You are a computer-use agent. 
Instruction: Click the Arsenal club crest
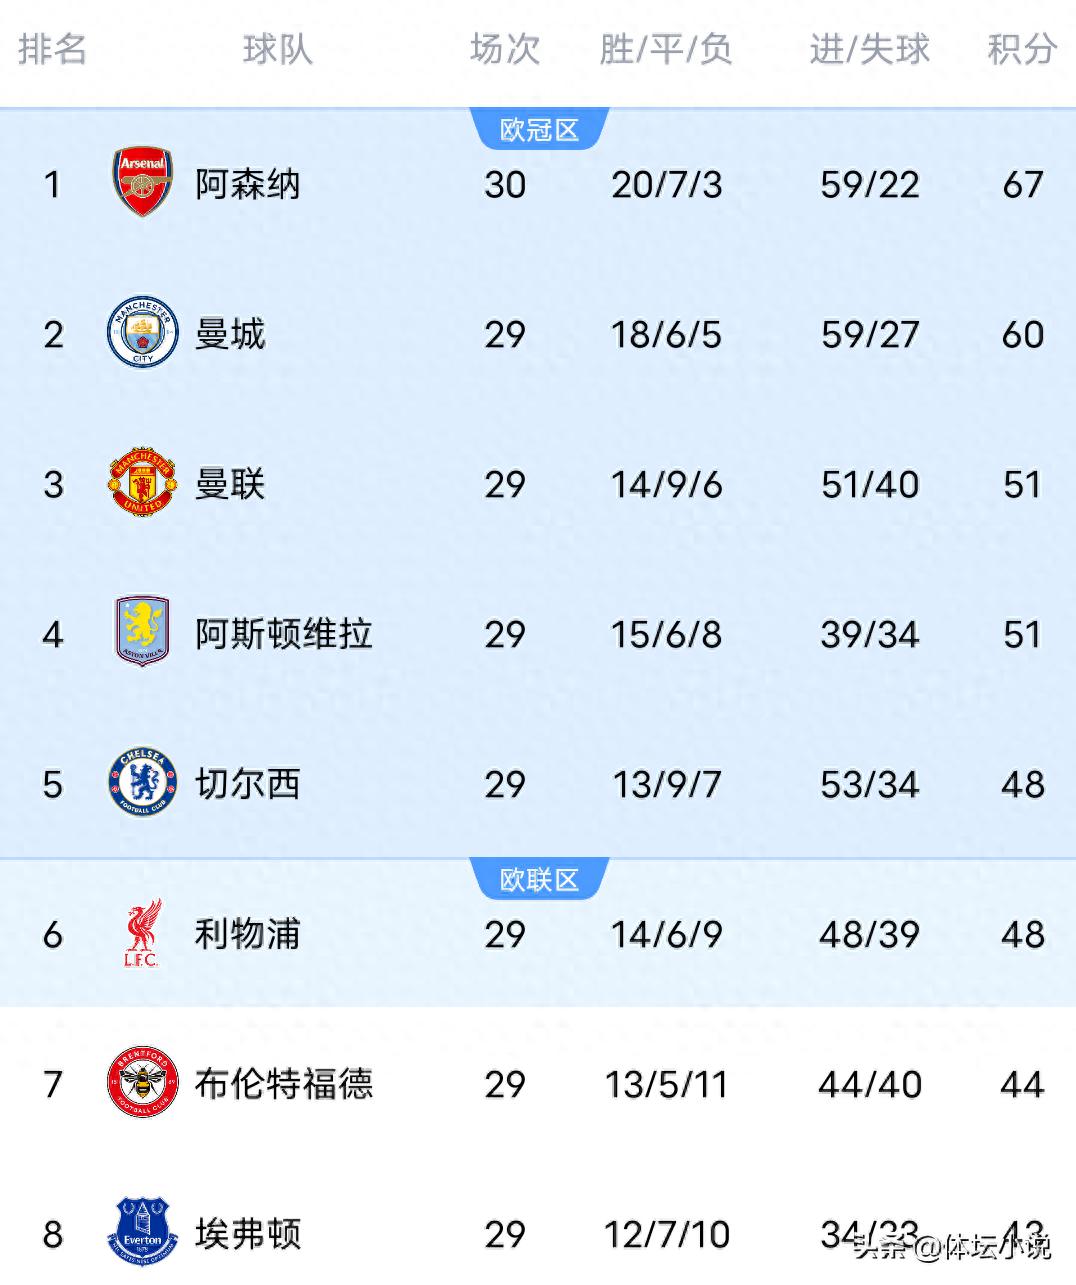(141, 183)
